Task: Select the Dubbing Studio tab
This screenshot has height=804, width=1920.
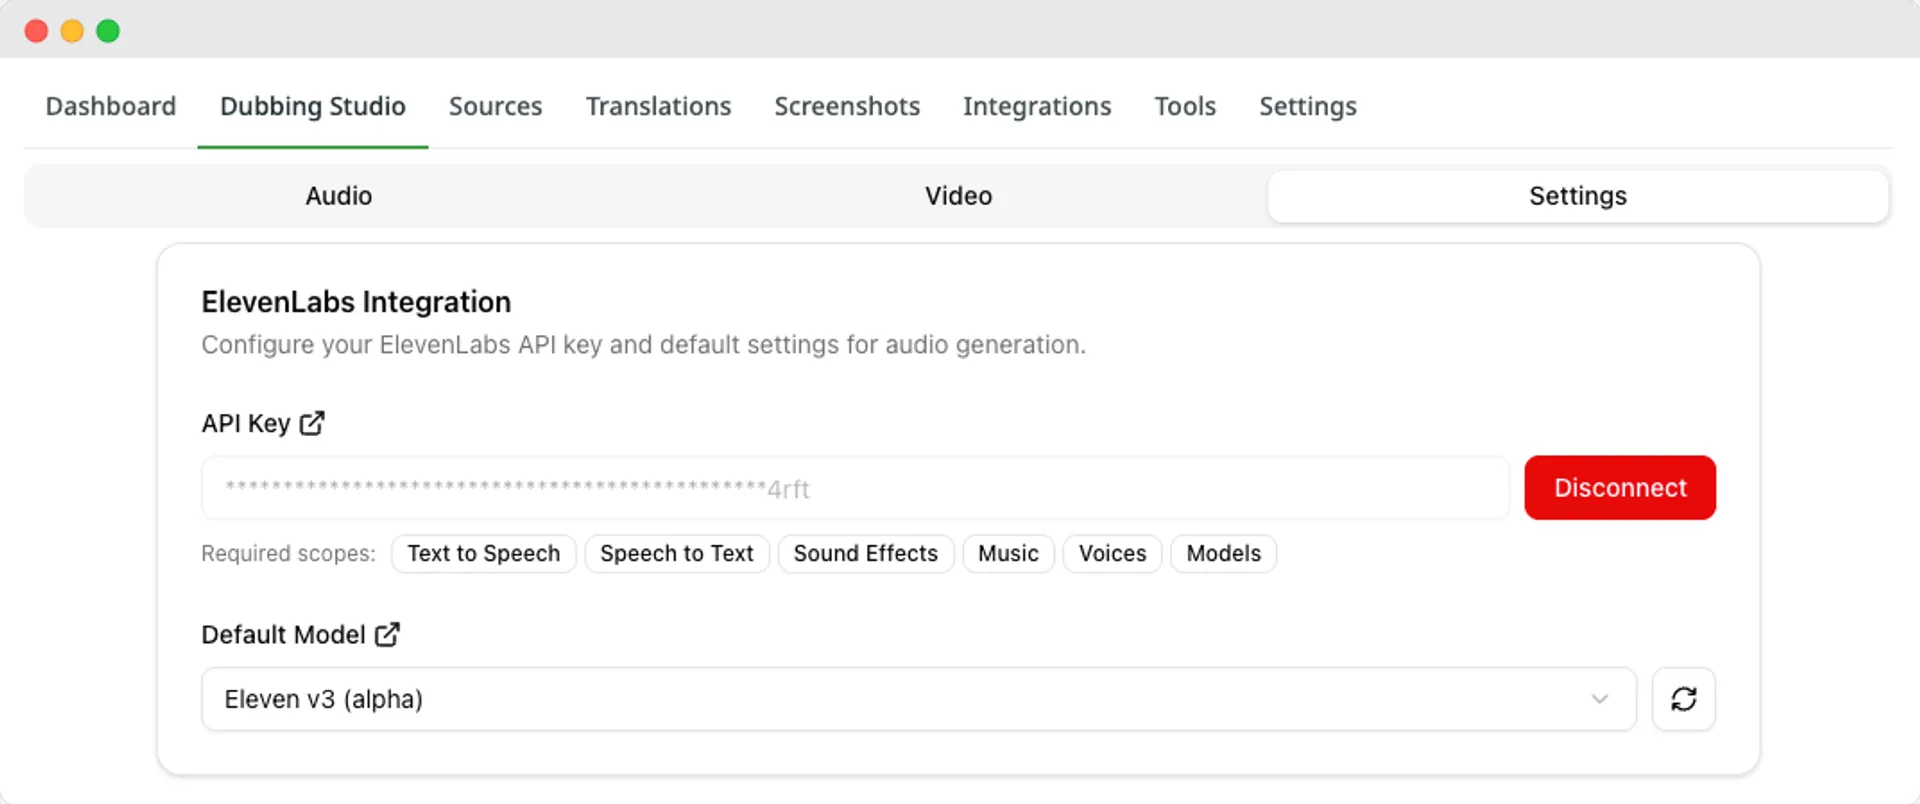Action: coord(312,106)
